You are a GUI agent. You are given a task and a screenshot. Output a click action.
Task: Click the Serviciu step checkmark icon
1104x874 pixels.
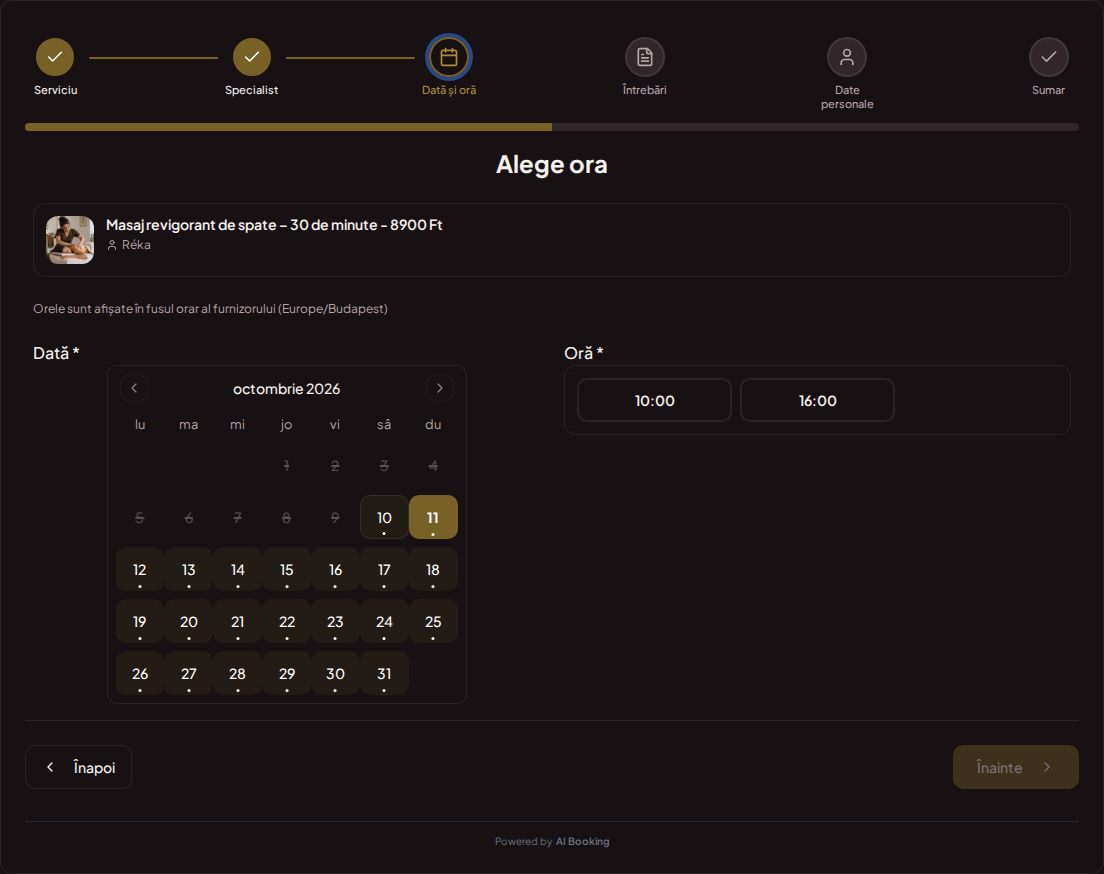point(55,57)
